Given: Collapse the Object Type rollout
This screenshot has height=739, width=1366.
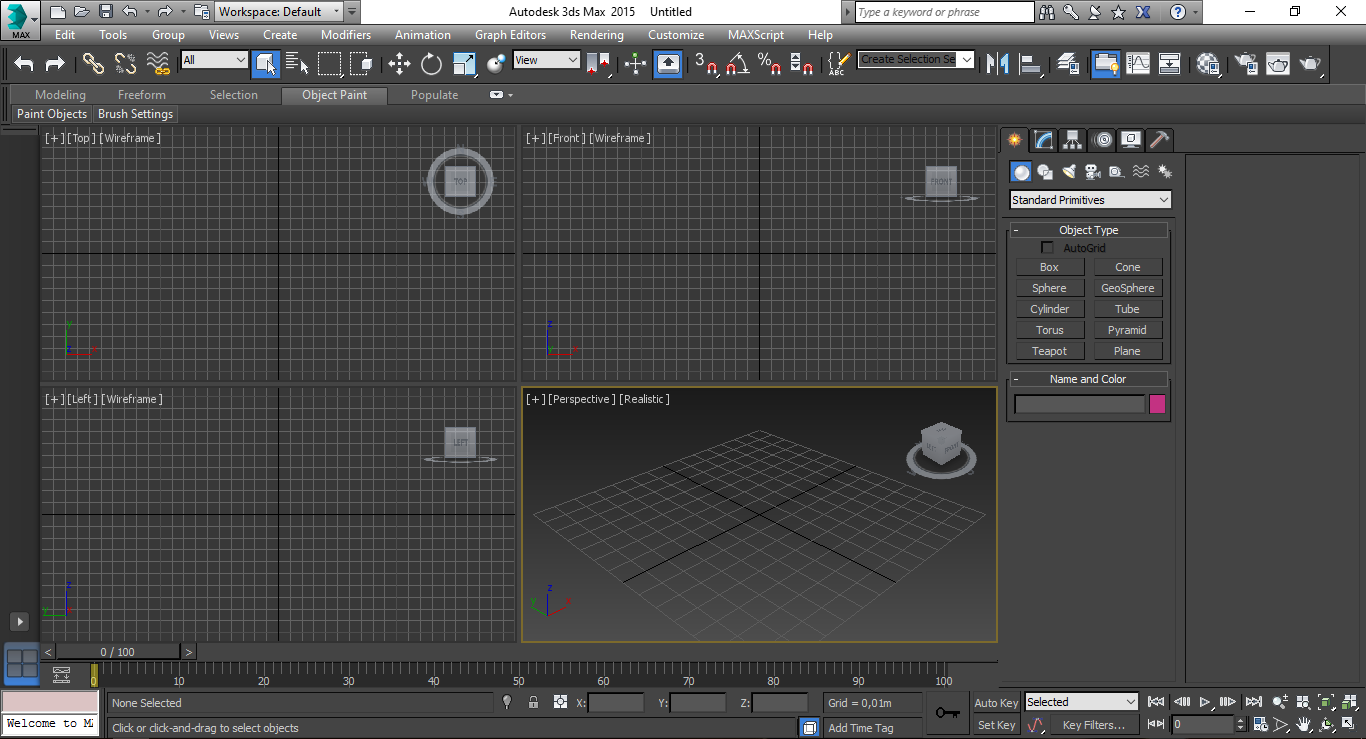Looking at the screenshot, I should click(x=1088, y=230).
